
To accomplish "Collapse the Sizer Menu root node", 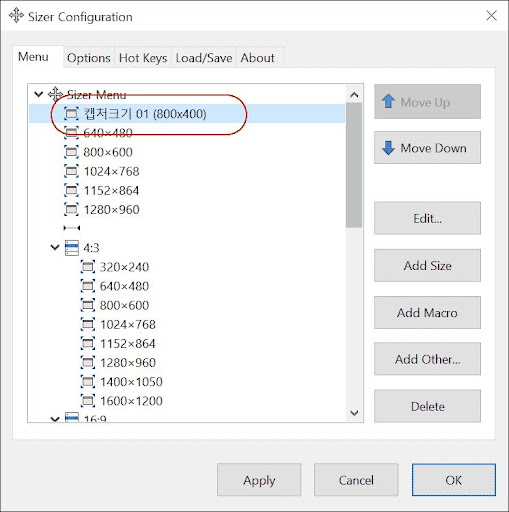I will click(x=39, y=95).
